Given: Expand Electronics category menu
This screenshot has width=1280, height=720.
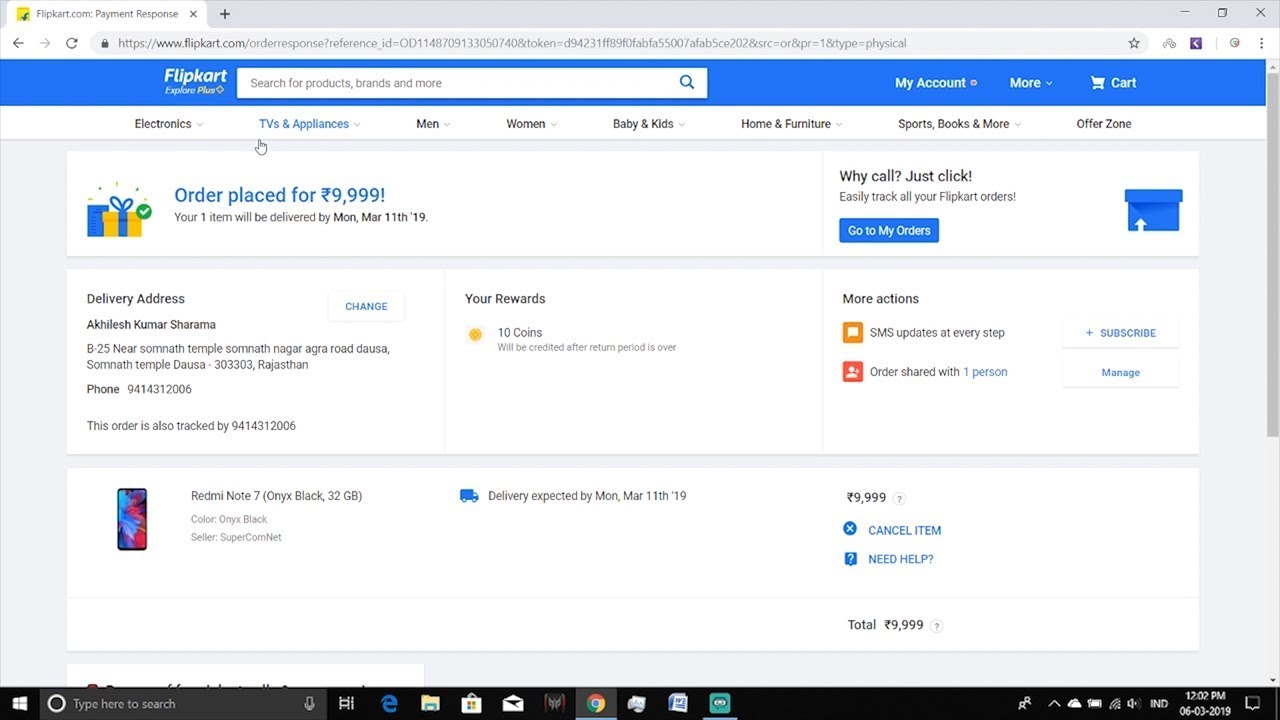Looking at the screenshot, I should coord(168,124).
